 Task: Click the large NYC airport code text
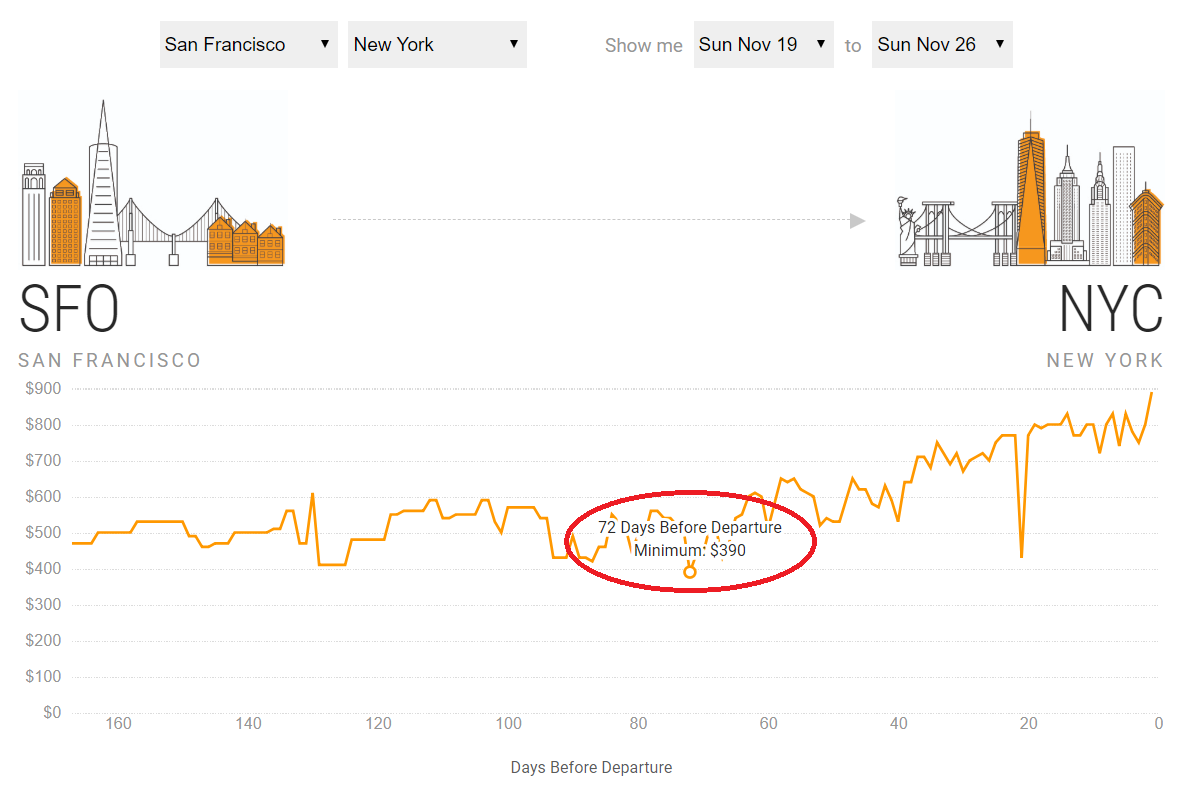[x=1111, y=310]
